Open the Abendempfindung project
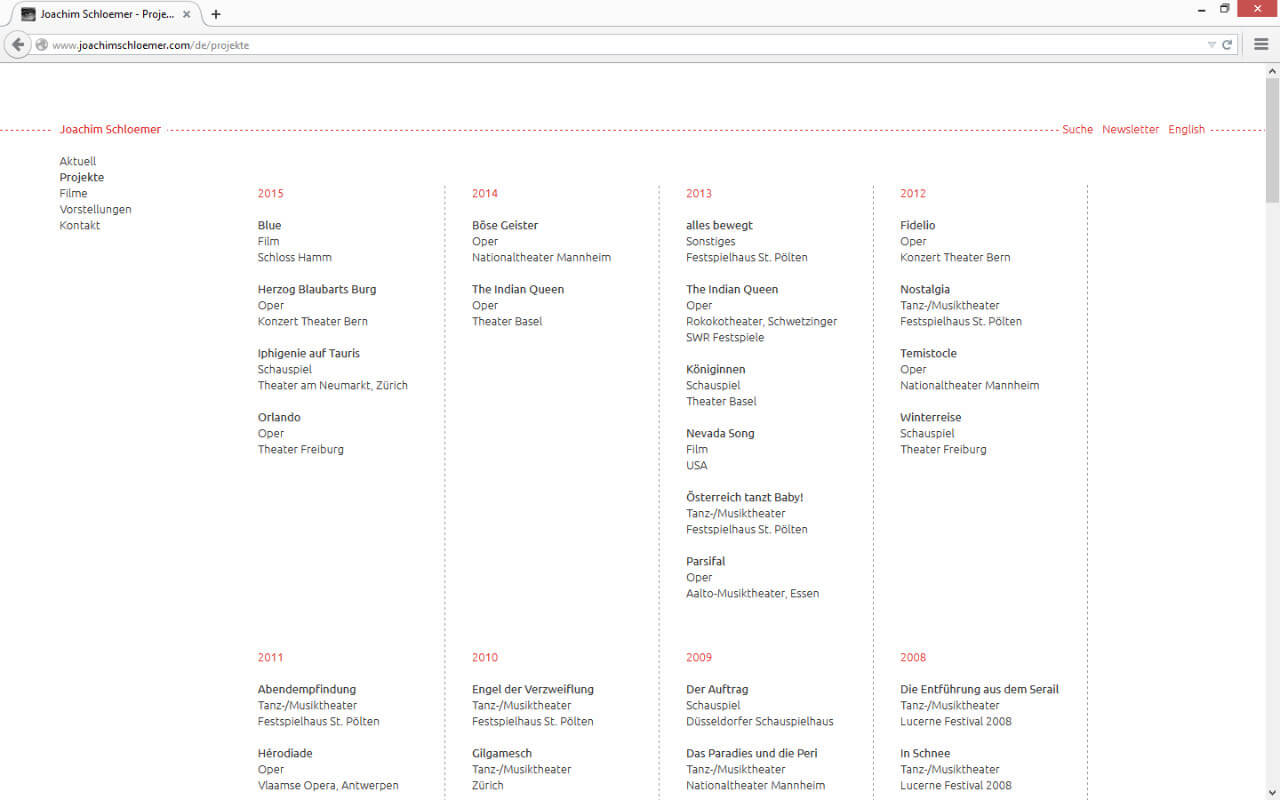1280x800 pixels. (307, 689)
